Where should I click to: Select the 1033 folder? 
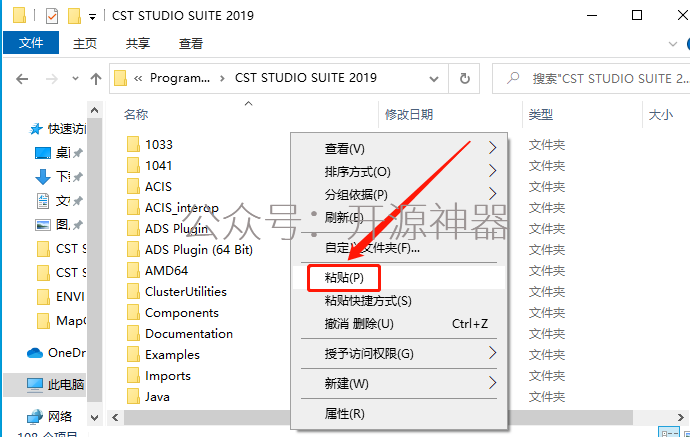(159, 144)
